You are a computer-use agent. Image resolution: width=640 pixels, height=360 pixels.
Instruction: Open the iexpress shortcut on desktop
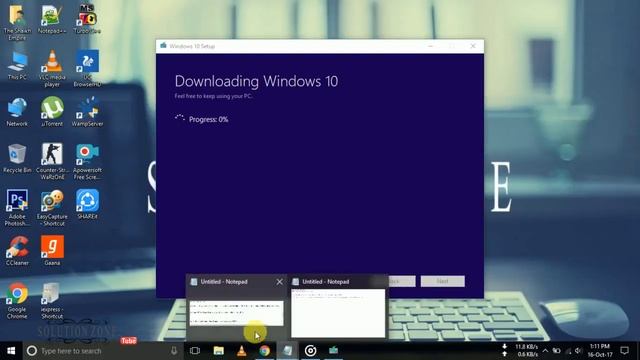pyautogui.click(x=52, y=301)
